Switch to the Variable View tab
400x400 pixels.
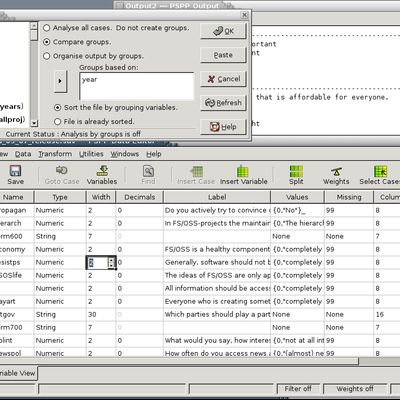click(18, 373)
